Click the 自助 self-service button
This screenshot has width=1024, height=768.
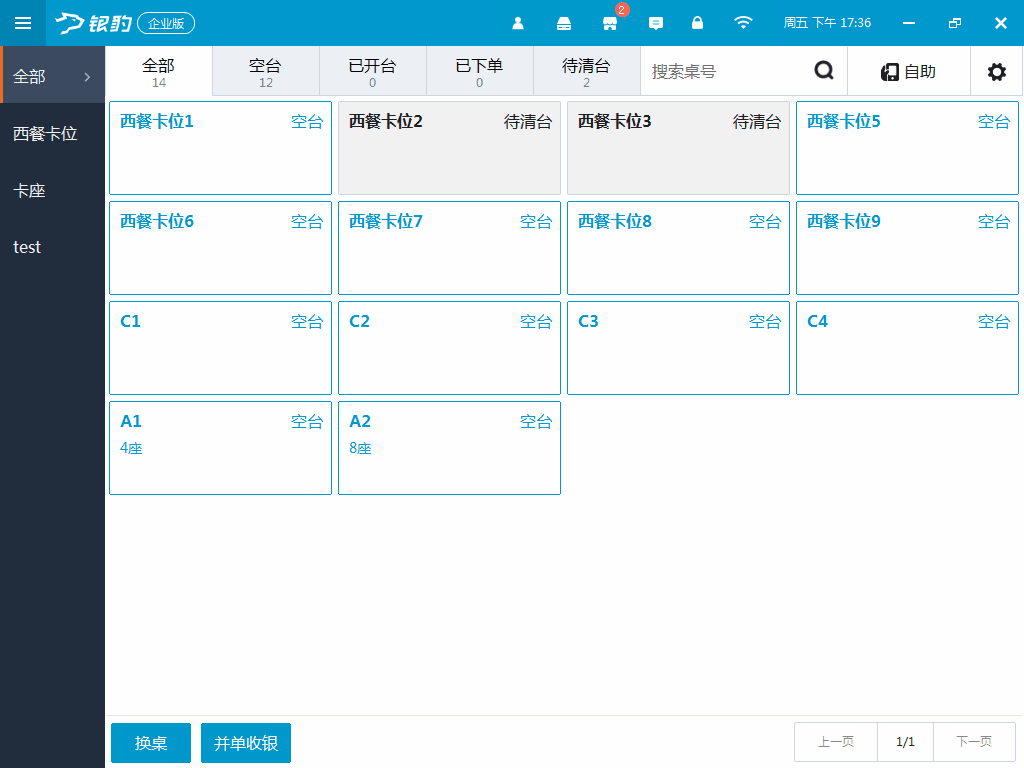pos(908,71)
